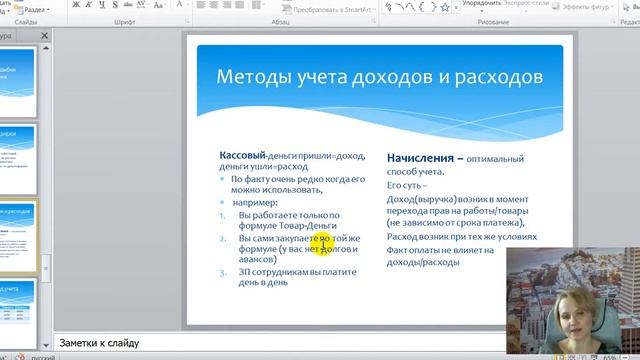This screenshot has height=360, width=640.
Task: Click text ЗП сотрудникам вы платите
Action: (298, 272)
